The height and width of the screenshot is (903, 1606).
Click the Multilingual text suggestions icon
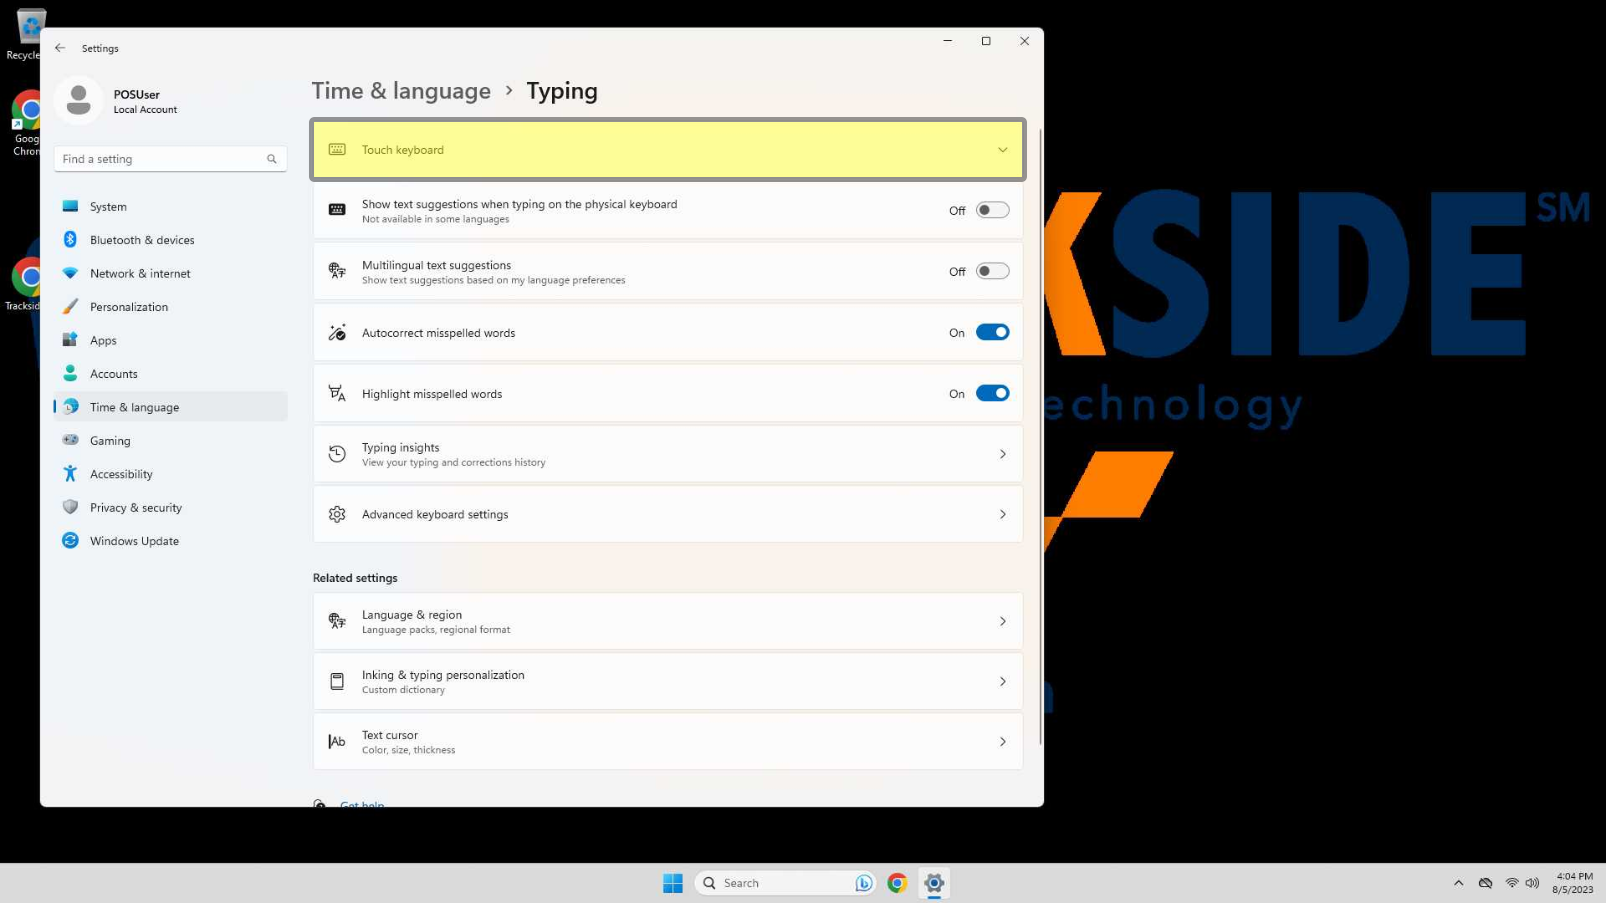pos(337,271)
